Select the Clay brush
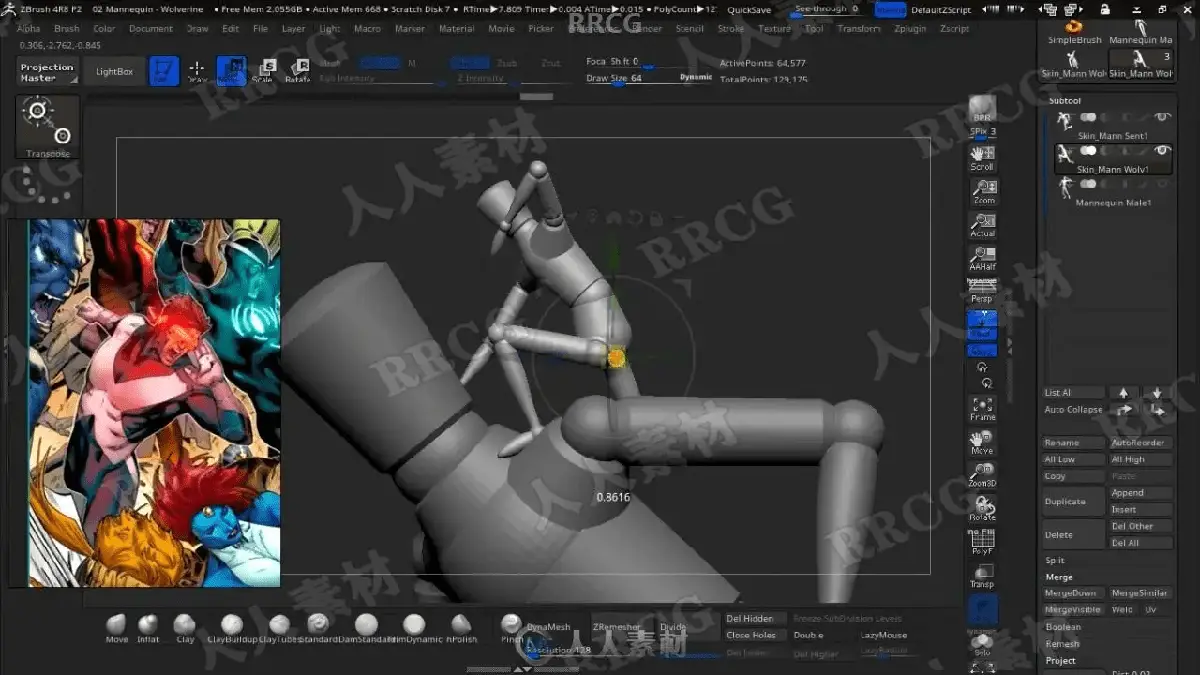This screenshot has height=675, width=1200. [185, 627]
